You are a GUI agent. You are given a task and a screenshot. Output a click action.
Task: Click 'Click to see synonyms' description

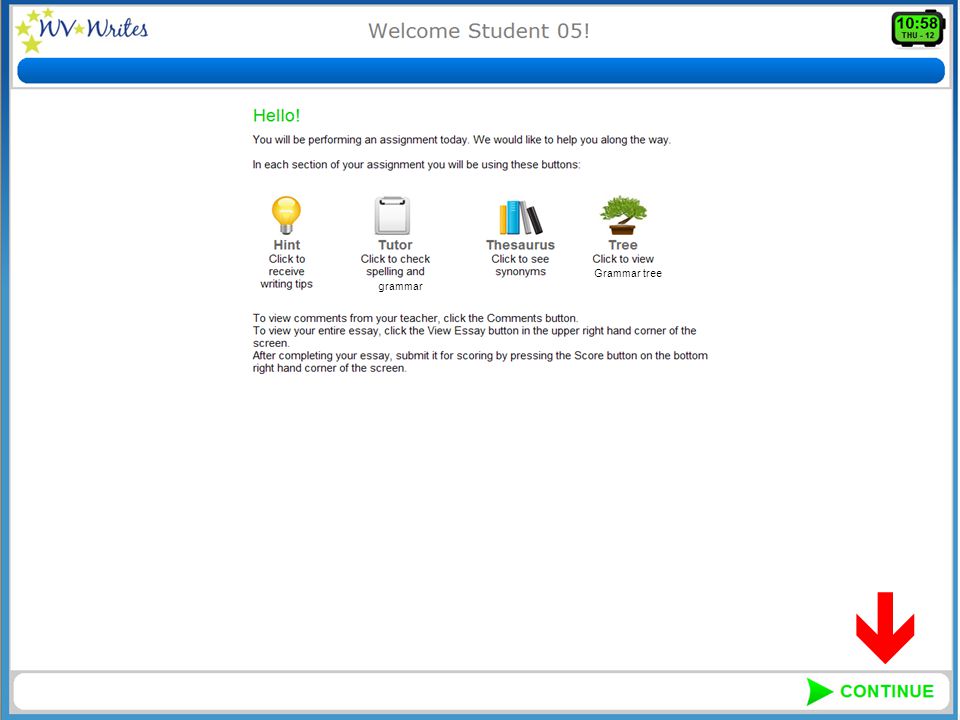point(520,265)
